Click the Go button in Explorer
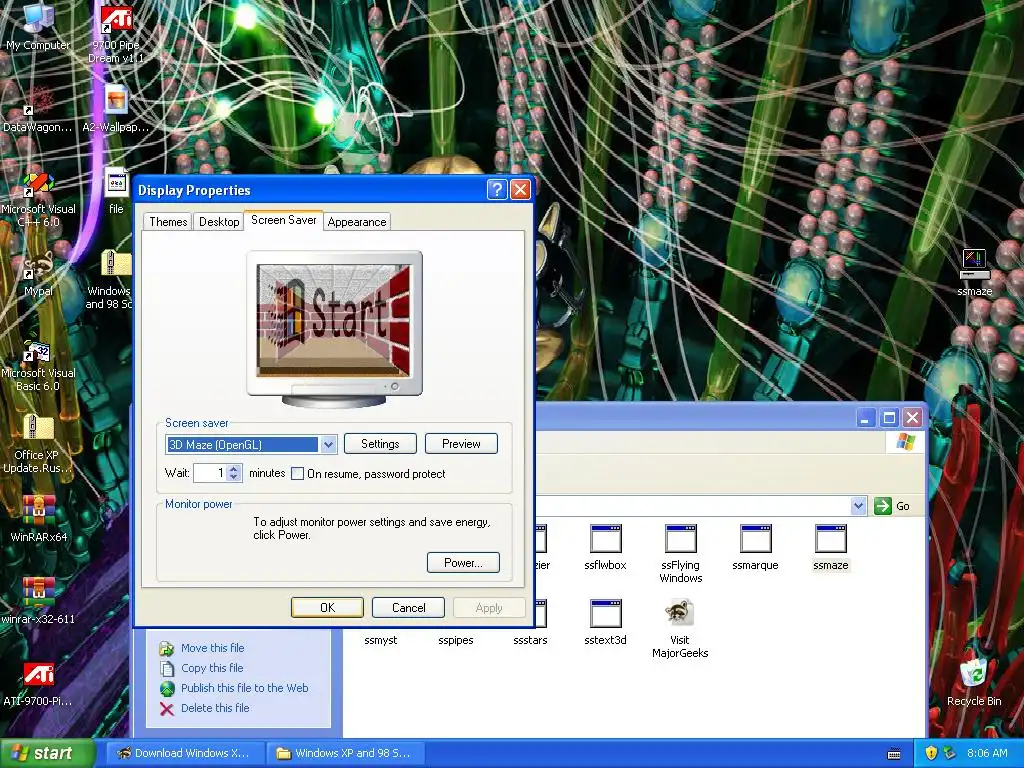 click(x=893, y=505)
